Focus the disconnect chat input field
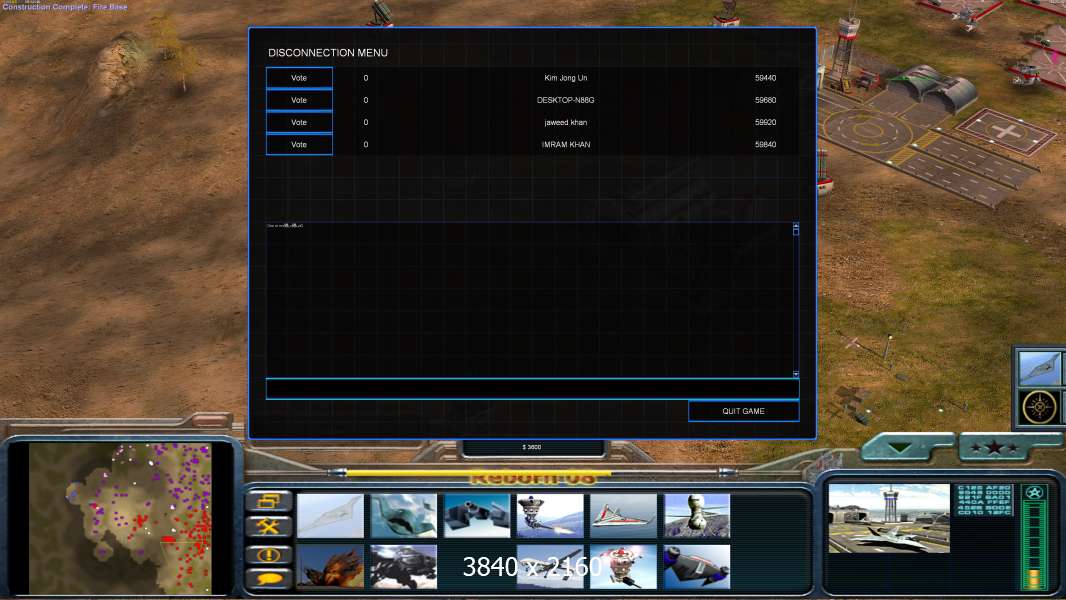 pos(532,389)
